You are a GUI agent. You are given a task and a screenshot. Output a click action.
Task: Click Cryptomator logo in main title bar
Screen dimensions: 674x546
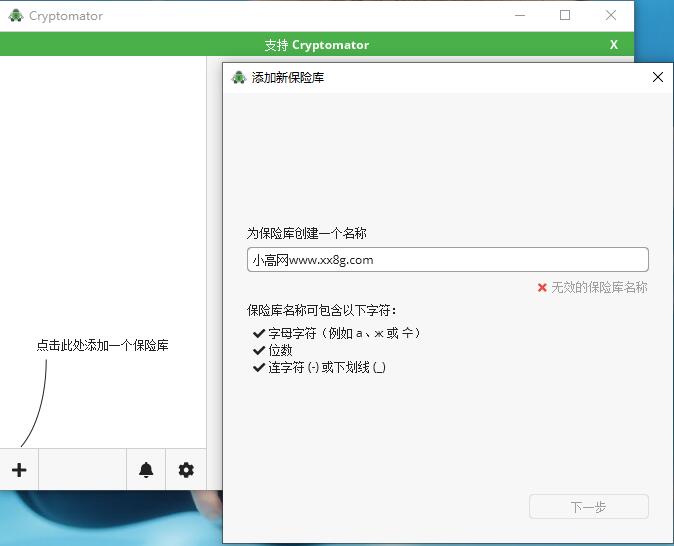click(16, 15)
